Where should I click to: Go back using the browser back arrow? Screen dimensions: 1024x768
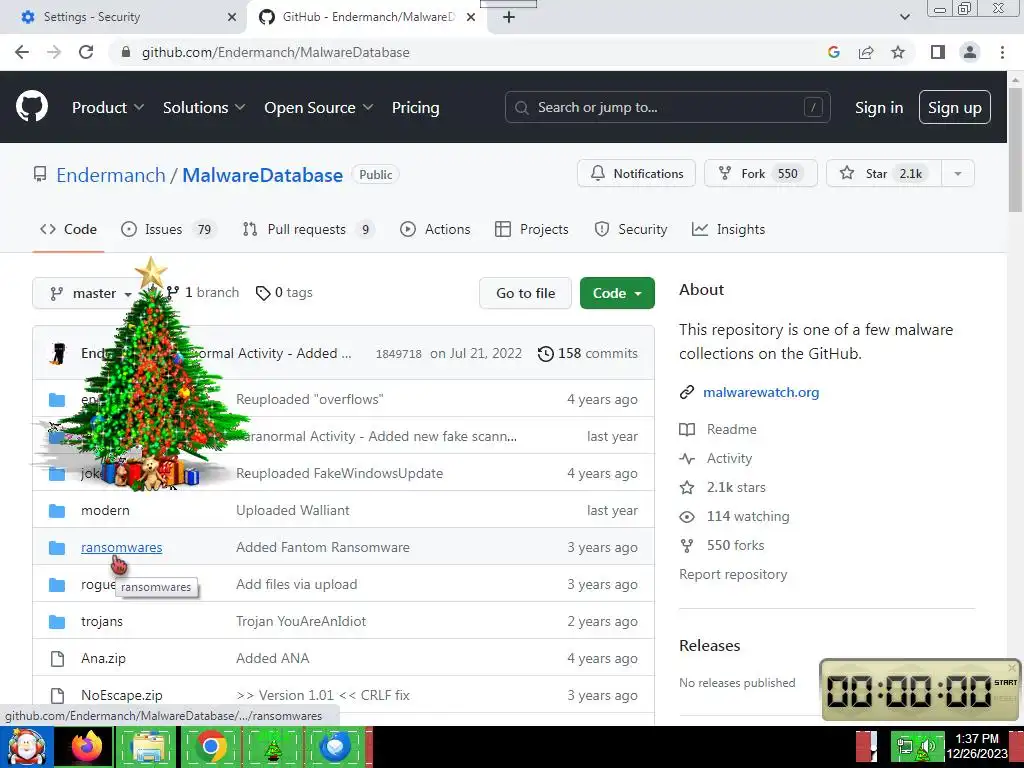click(22, 52)
